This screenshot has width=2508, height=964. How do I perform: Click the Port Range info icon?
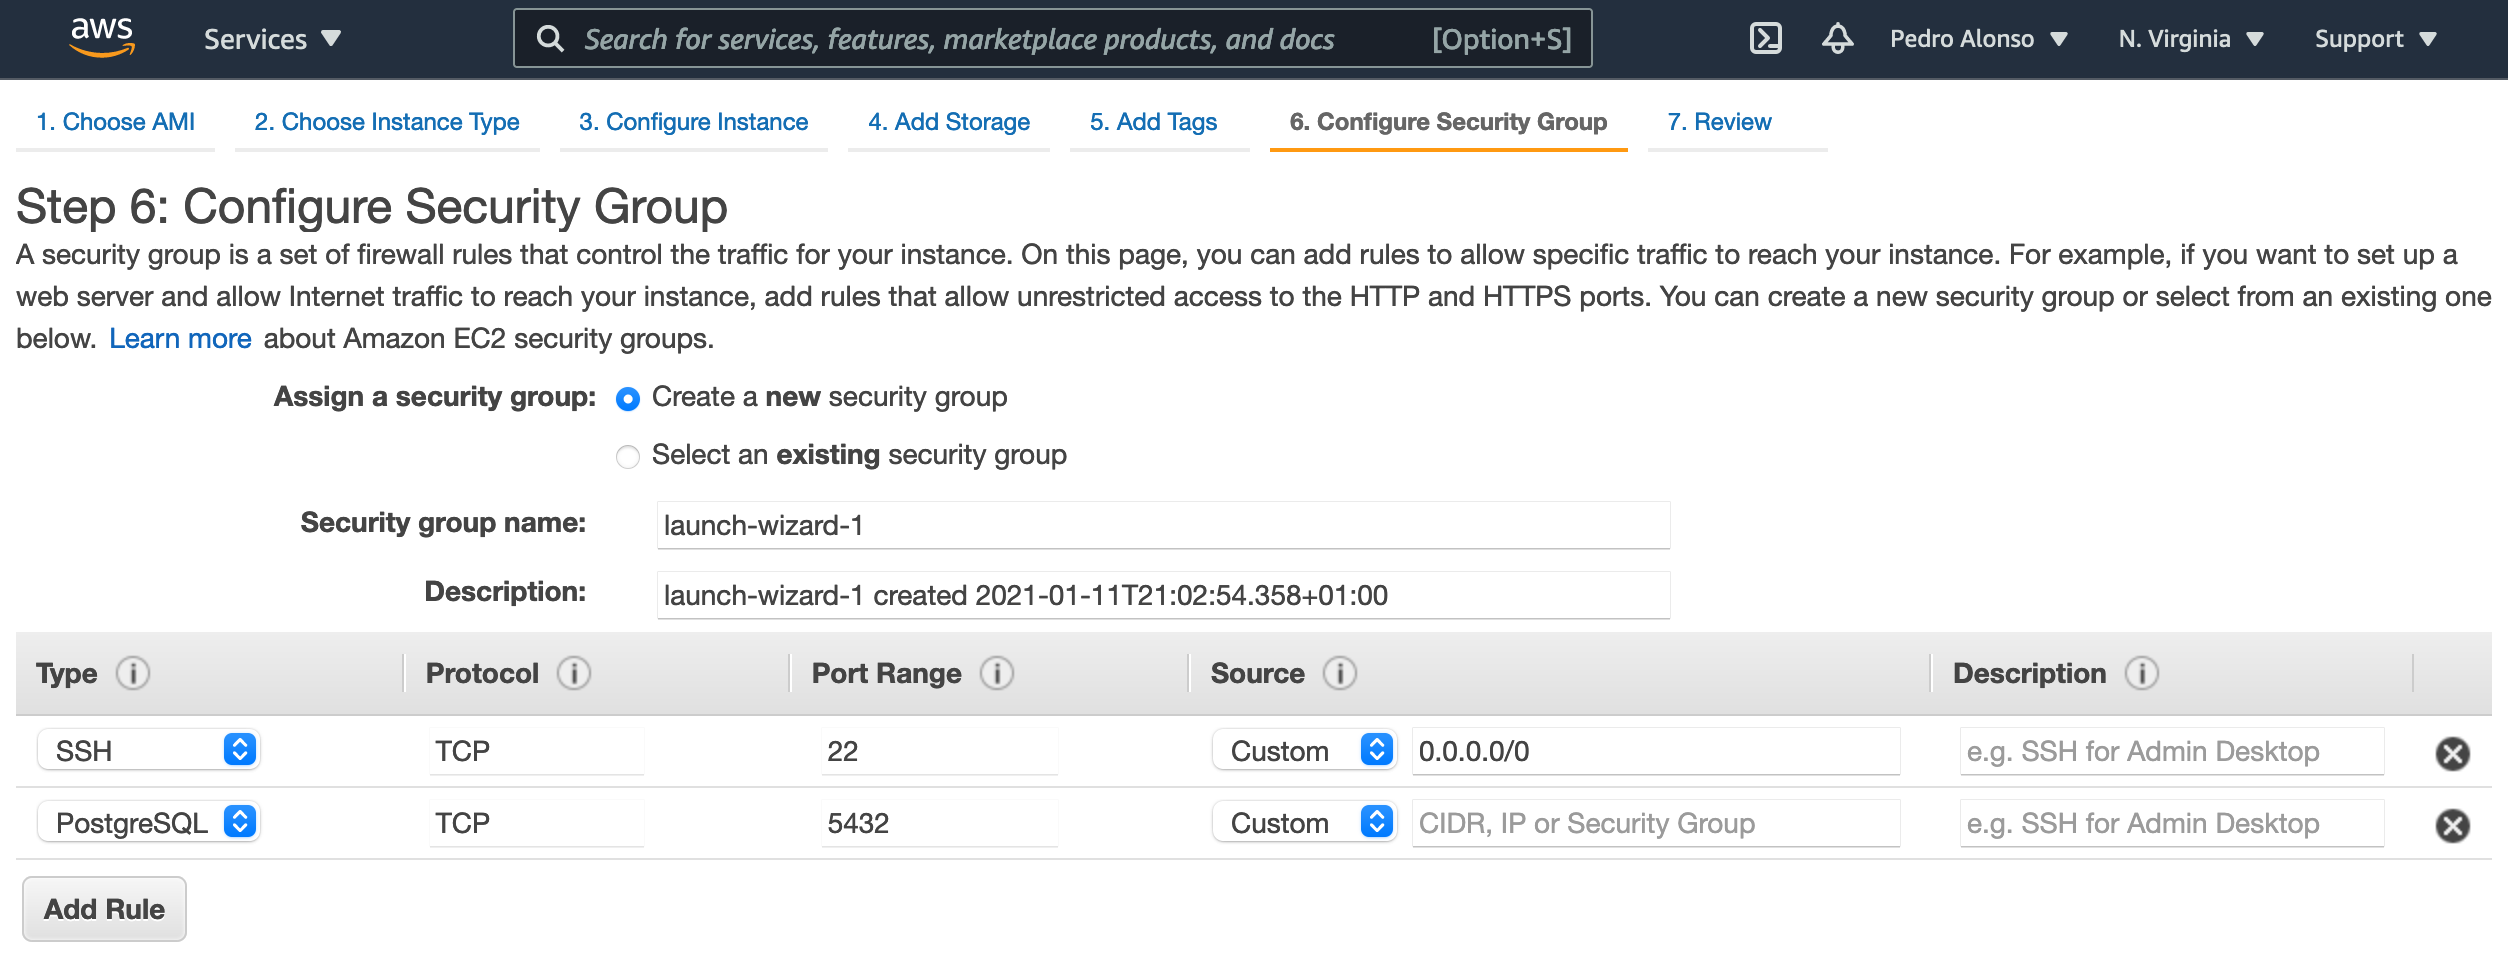(x=997, y=674)
